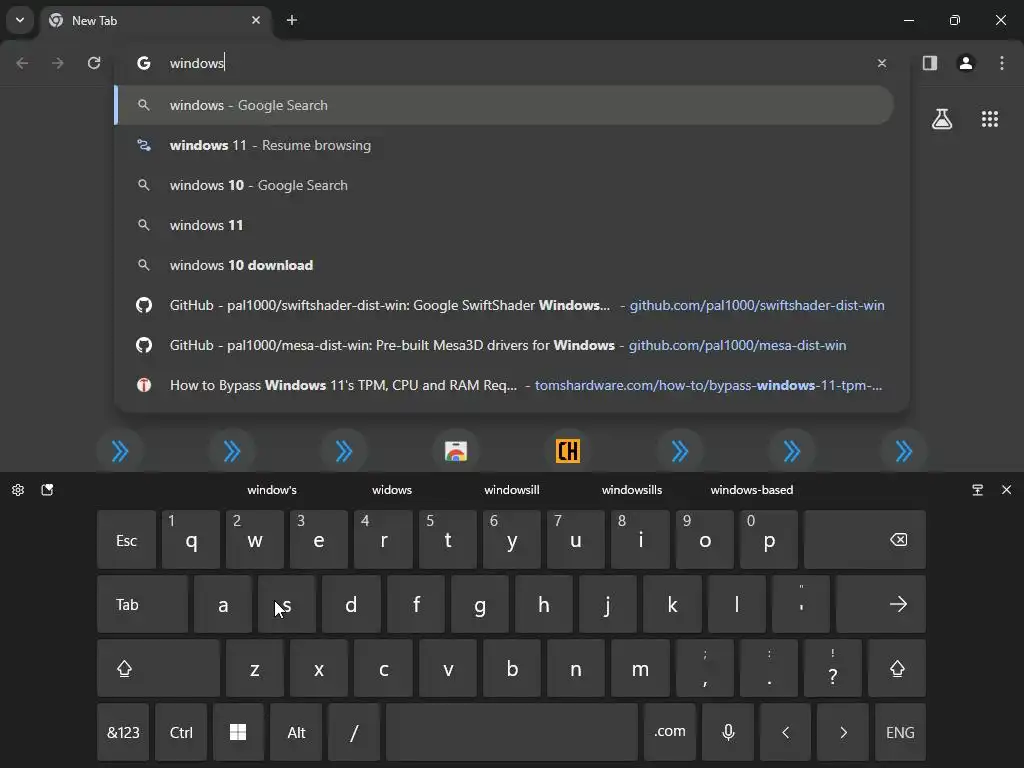Choose the 'windows-based' text suggestion
1024x768 pixels.
[752, 490]
